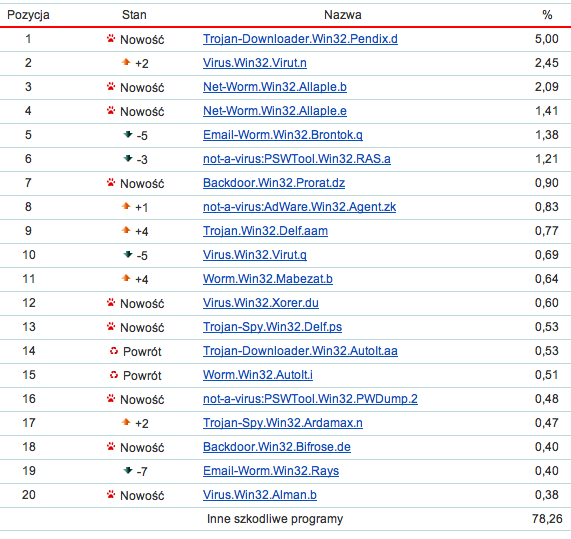The height and width of the screenshot is (539, 571).
Task: Click the green down arrow in Brontok.q row
Action: pyautogui.click(x=128, y=134)
